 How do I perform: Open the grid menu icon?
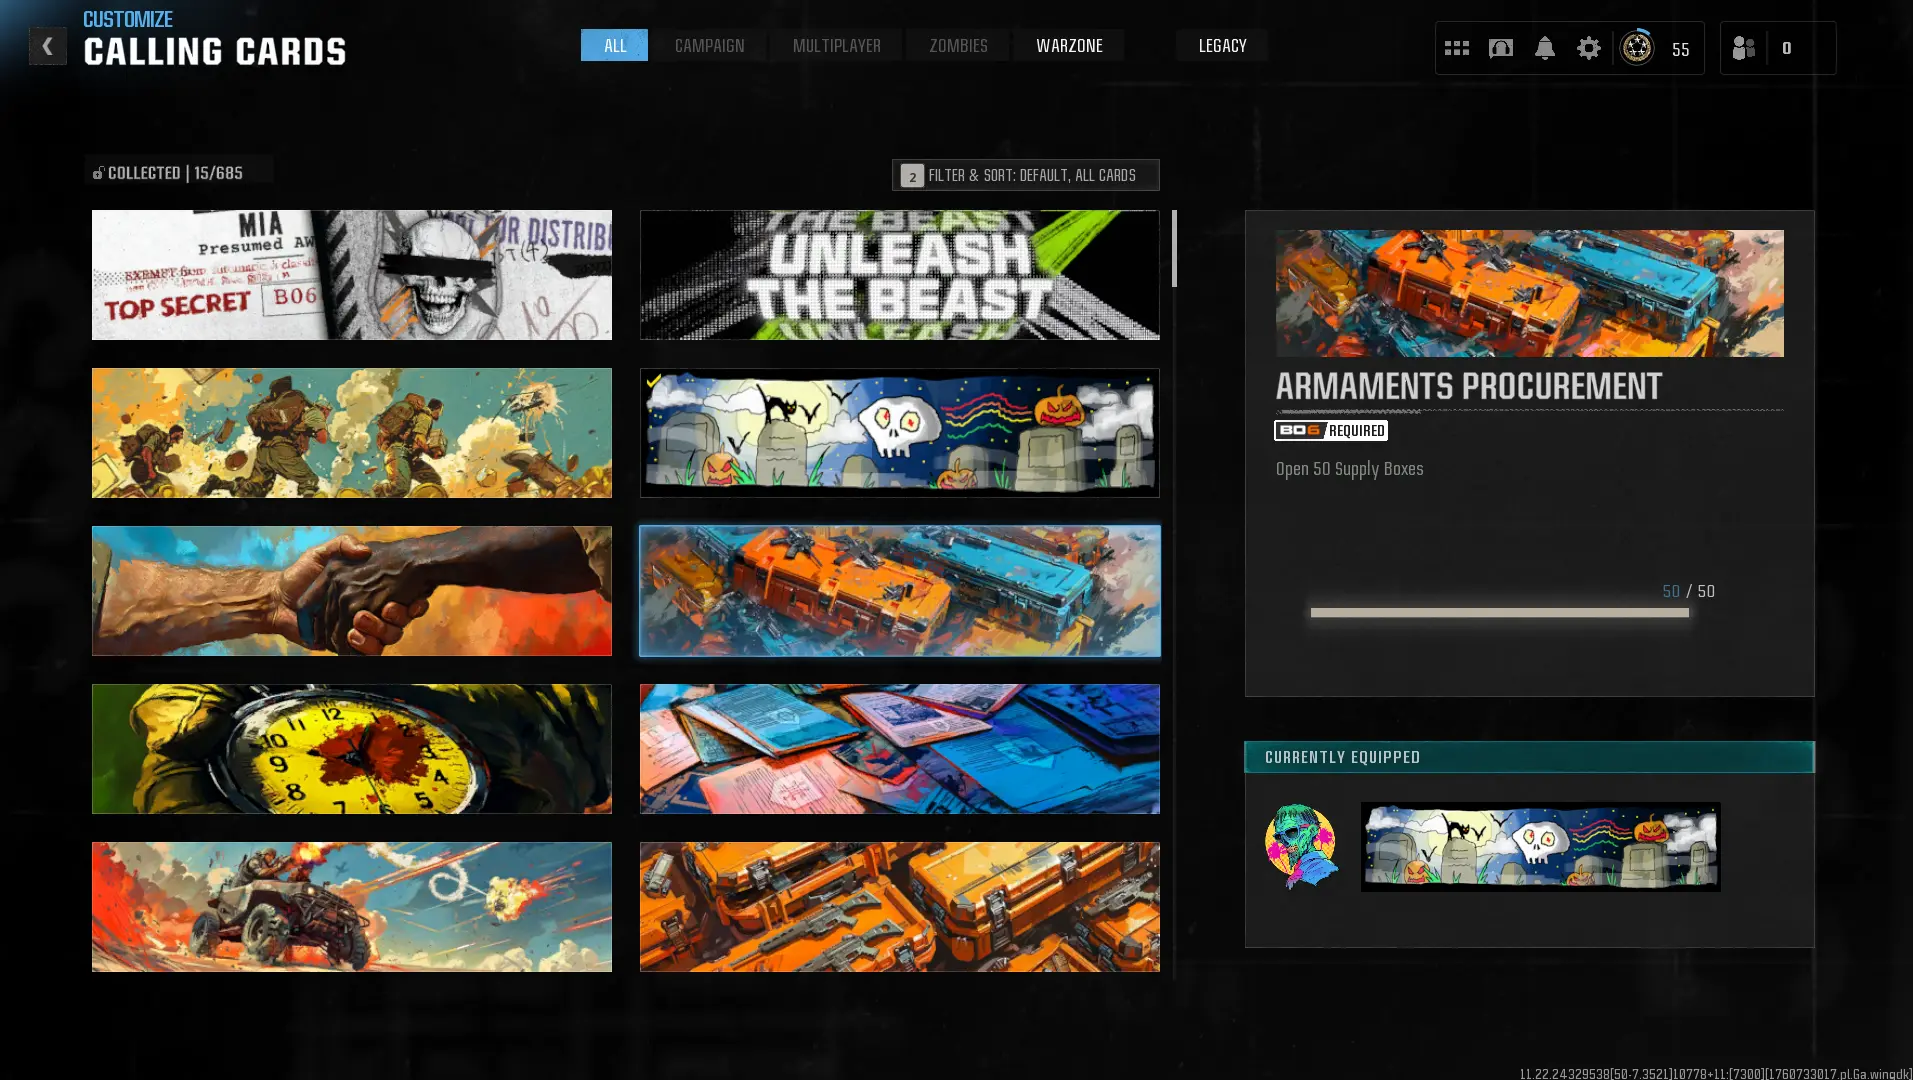(x=1456, y=48)
